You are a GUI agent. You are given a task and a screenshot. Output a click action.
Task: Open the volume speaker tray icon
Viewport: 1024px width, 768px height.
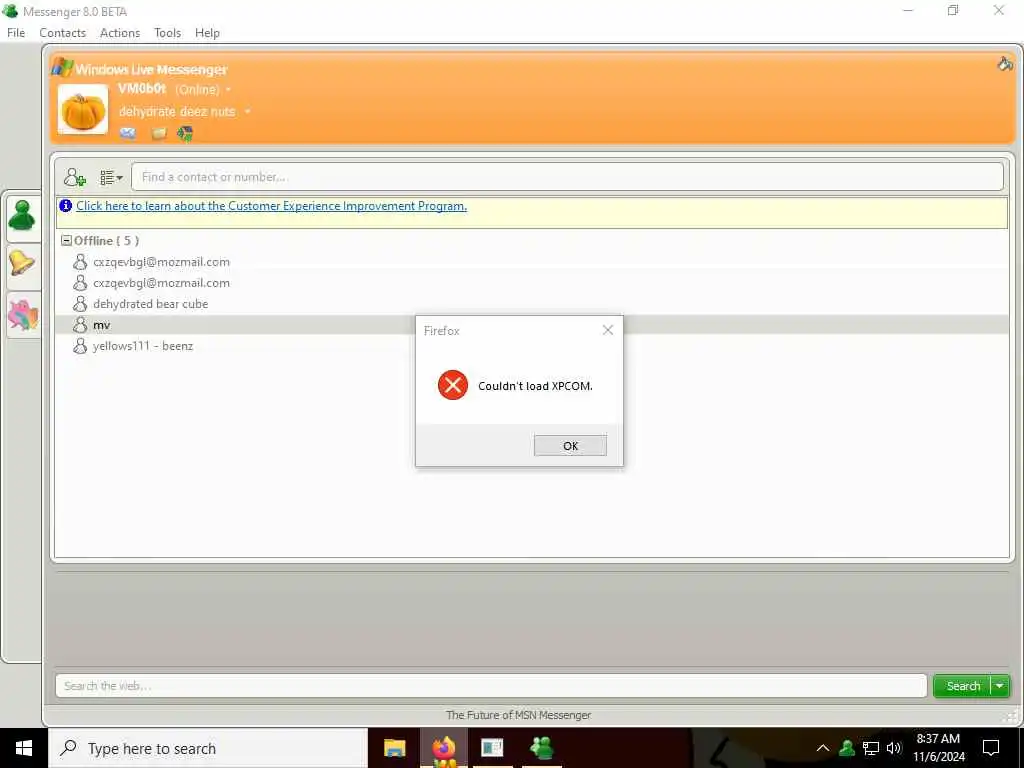click(894, 748)
